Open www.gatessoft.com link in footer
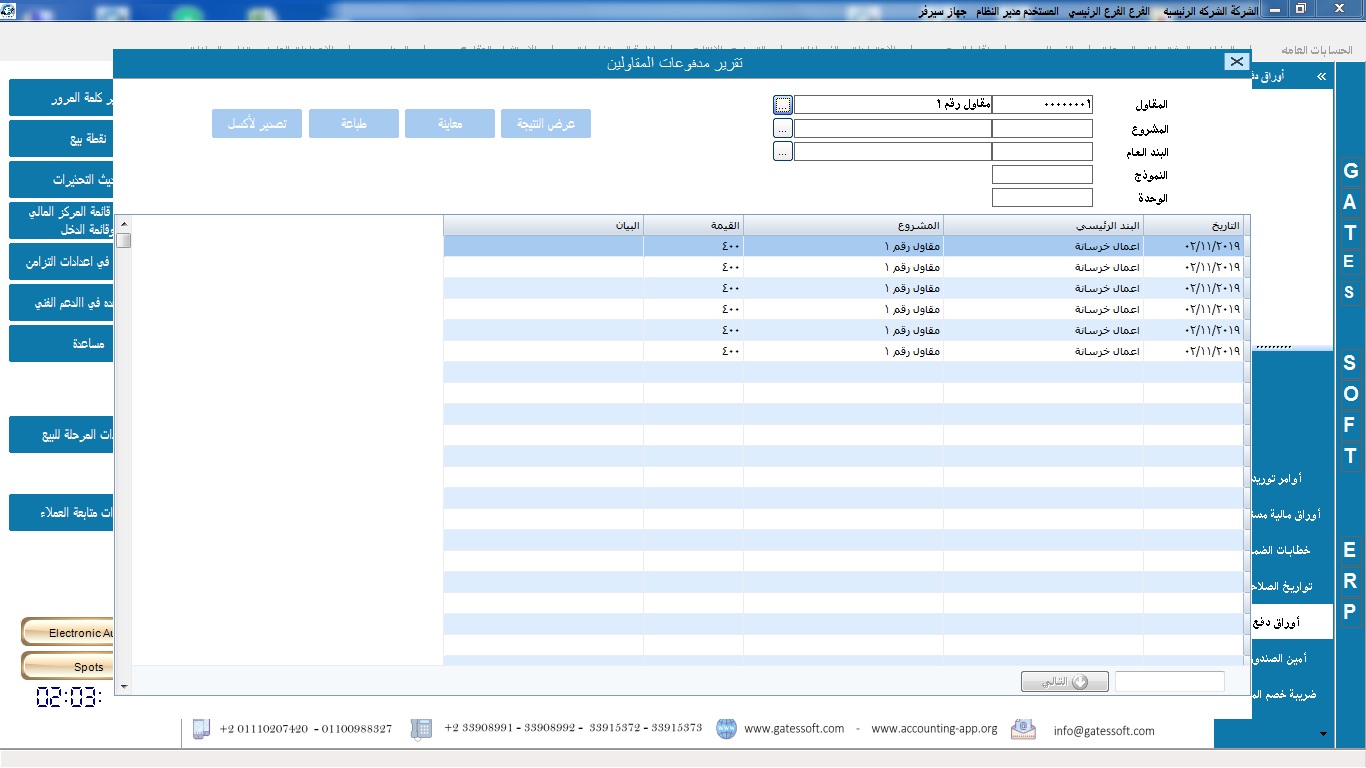This screenshot has width=1366, height=768. [x=794, y=729]
